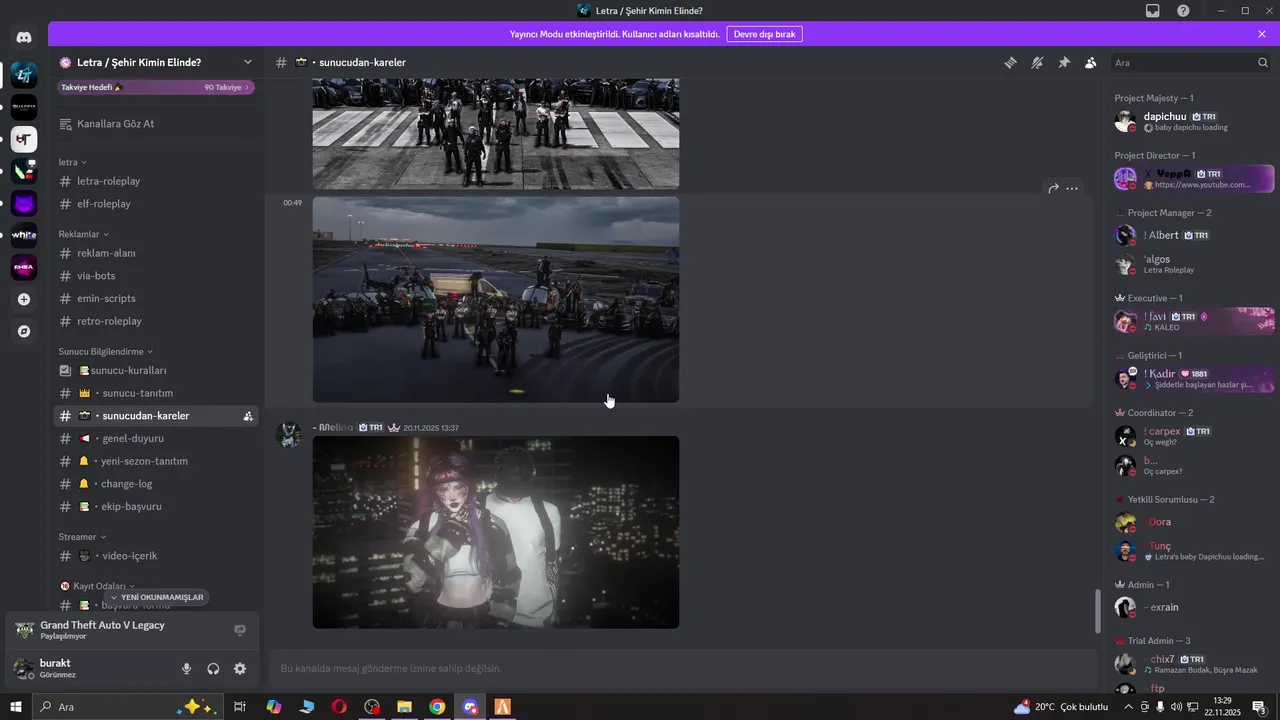Screen dimensions: 1280x720
Task: Click the Devre dışı bırak button
Action: pos(764,34)
